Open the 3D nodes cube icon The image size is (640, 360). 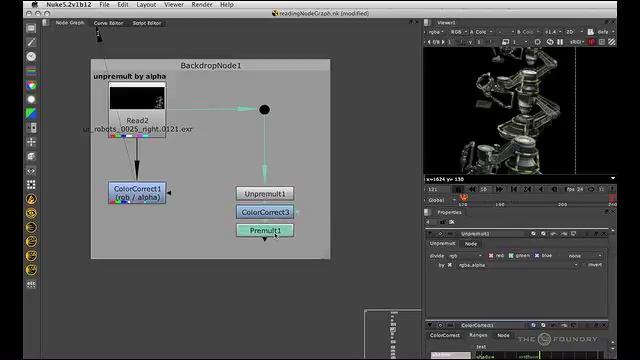[x=31, y=156]
